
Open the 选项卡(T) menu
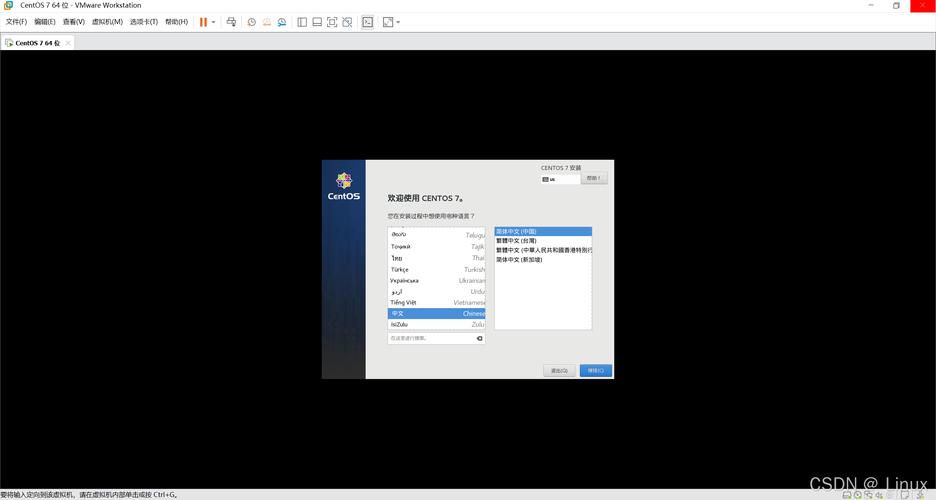point(144,21)
